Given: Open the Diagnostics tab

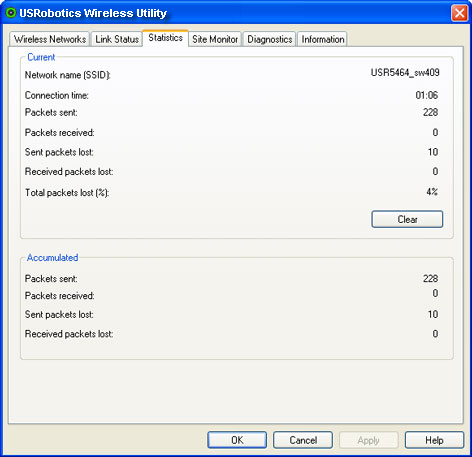Looking at the screenshot, I should (269, 39).
